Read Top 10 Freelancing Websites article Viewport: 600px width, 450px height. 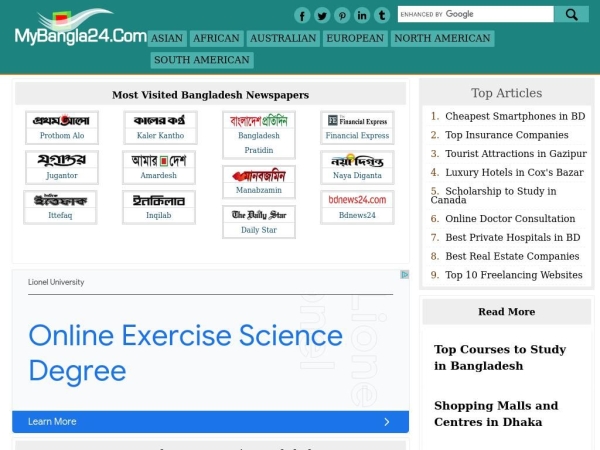pos(514,275)
